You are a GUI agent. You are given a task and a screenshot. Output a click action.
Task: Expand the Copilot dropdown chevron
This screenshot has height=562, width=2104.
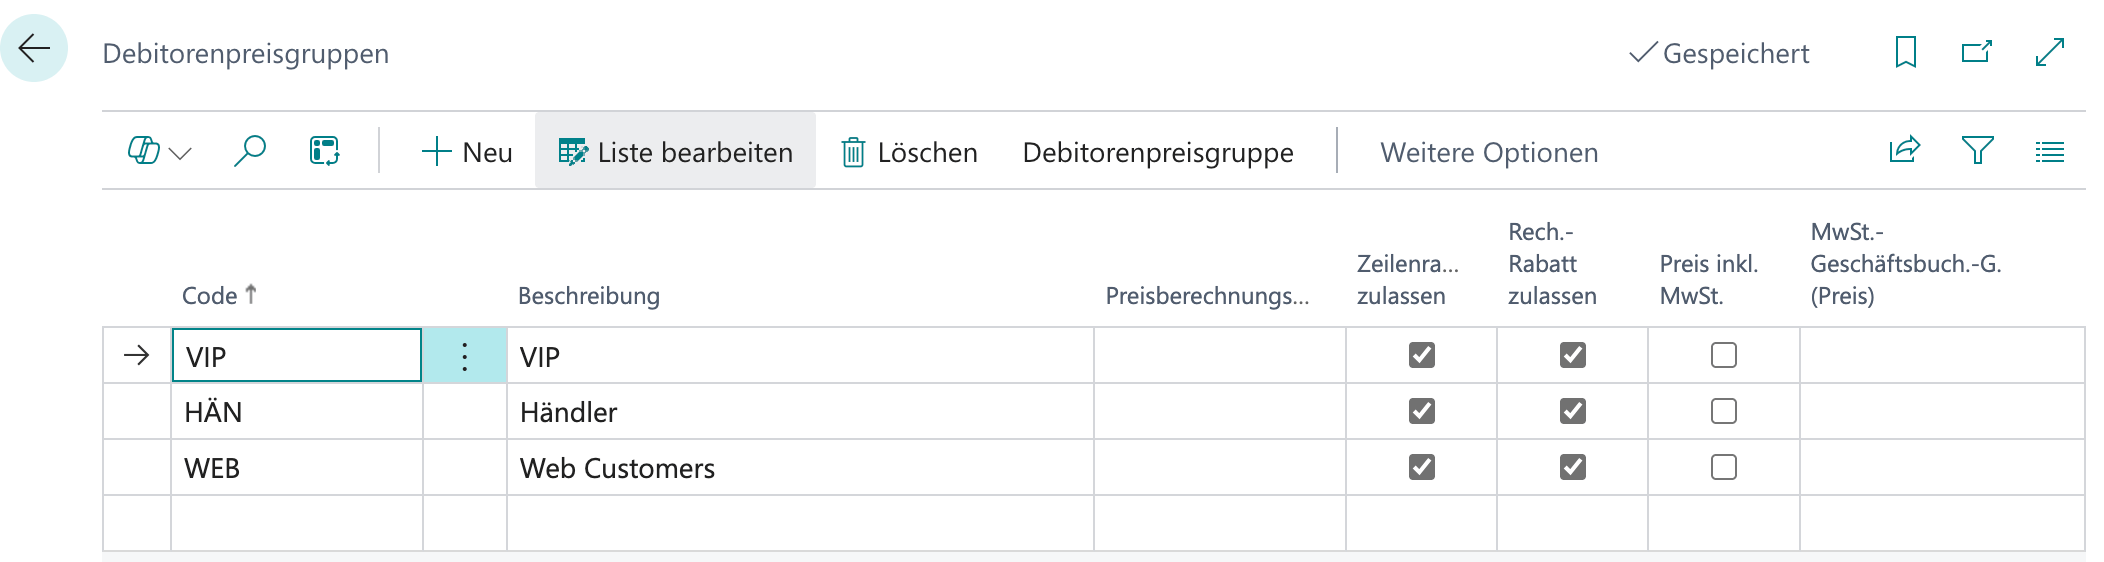coord(181,153)
